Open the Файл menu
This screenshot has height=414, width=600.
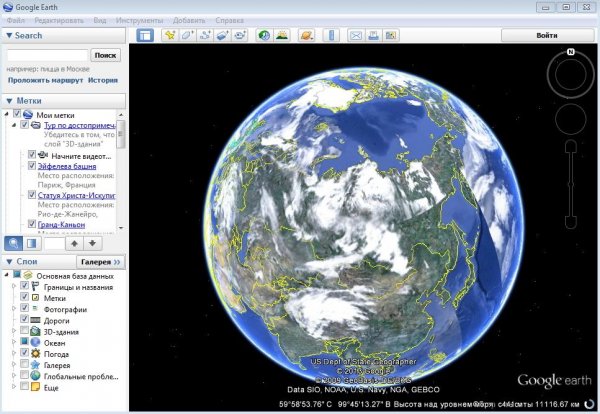(16, 20)
